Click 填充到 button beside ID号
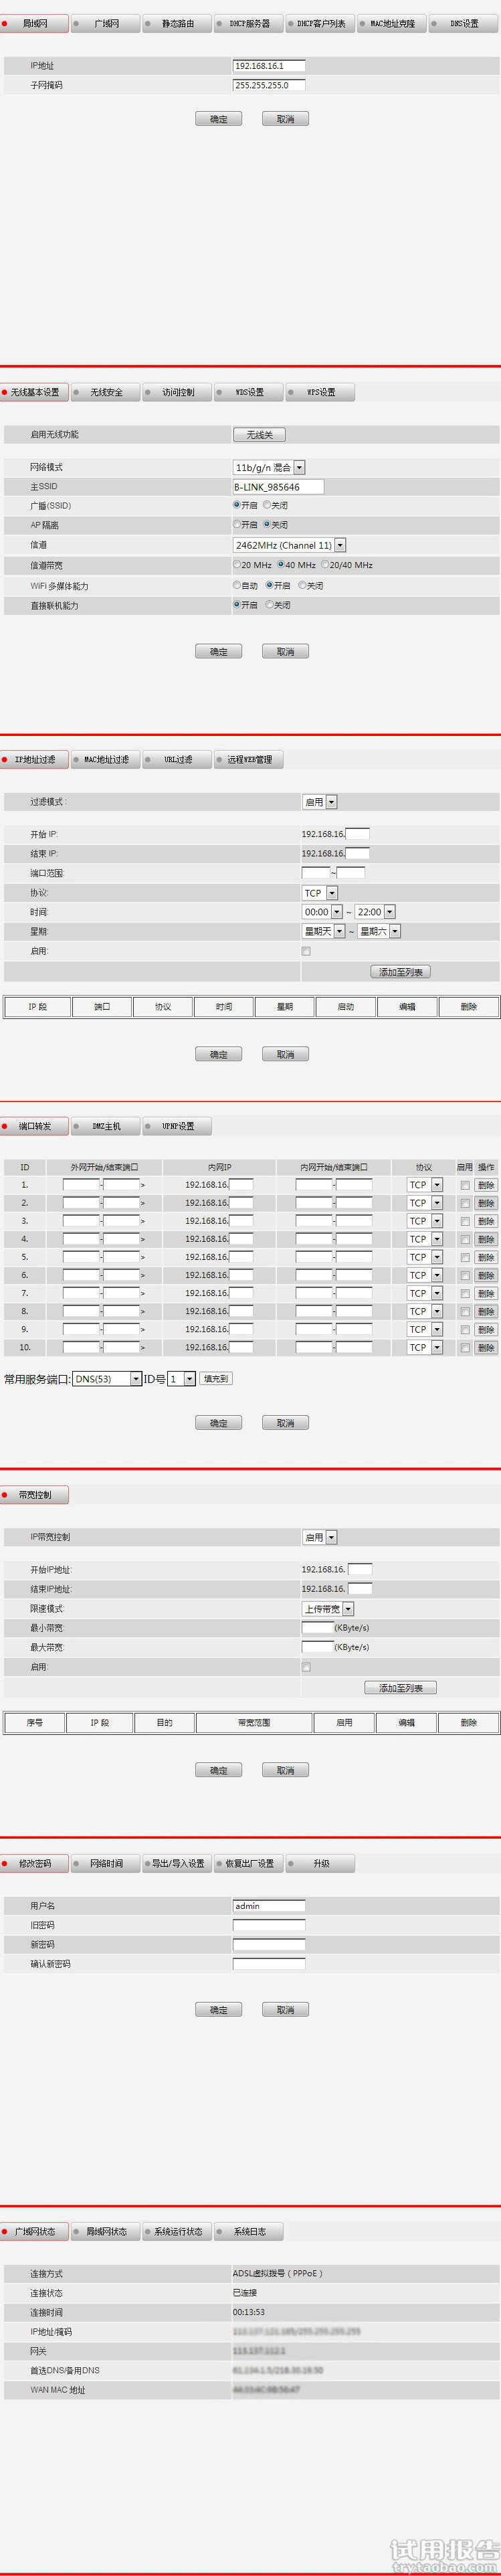Image resolution: width=501 pixels, height=2576 pixels. [x=215, y=1379]
